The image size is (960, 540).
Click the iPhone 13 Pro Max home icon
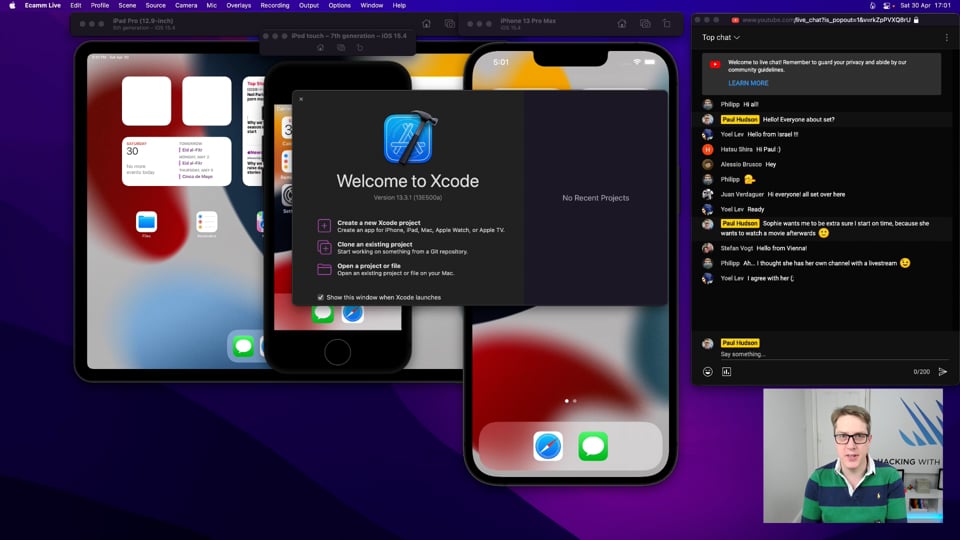[621, 24]
